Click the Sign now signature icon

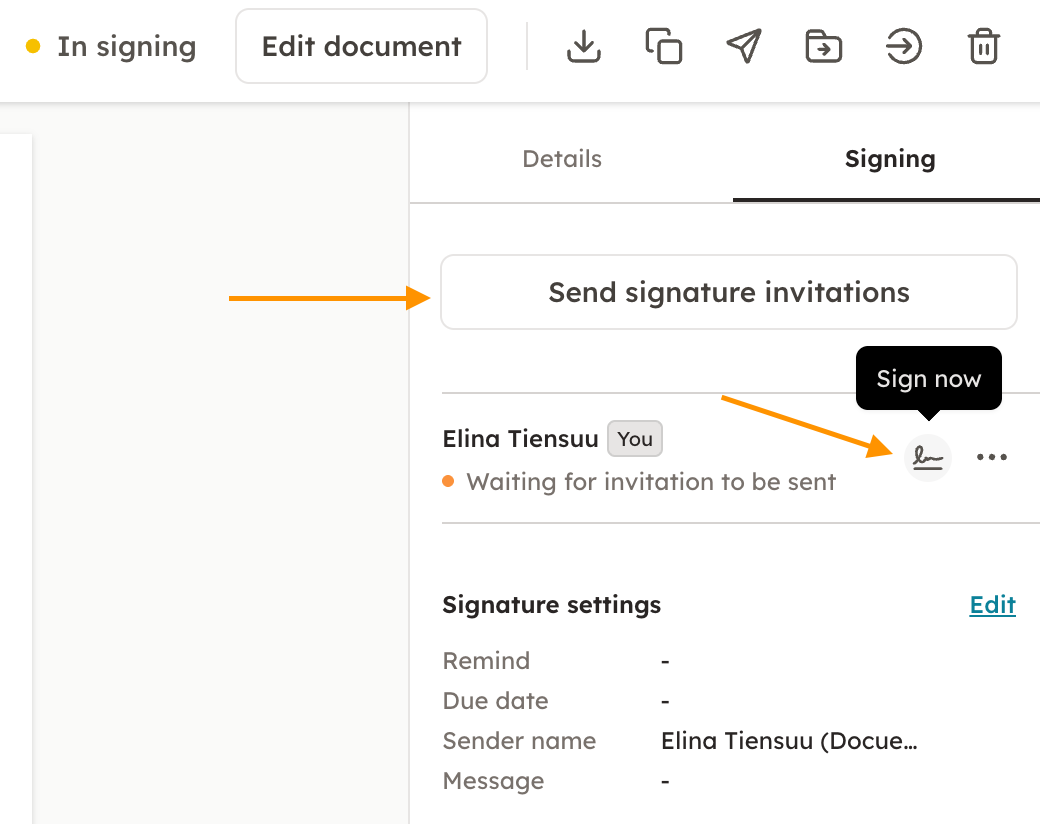click(928, 458)
